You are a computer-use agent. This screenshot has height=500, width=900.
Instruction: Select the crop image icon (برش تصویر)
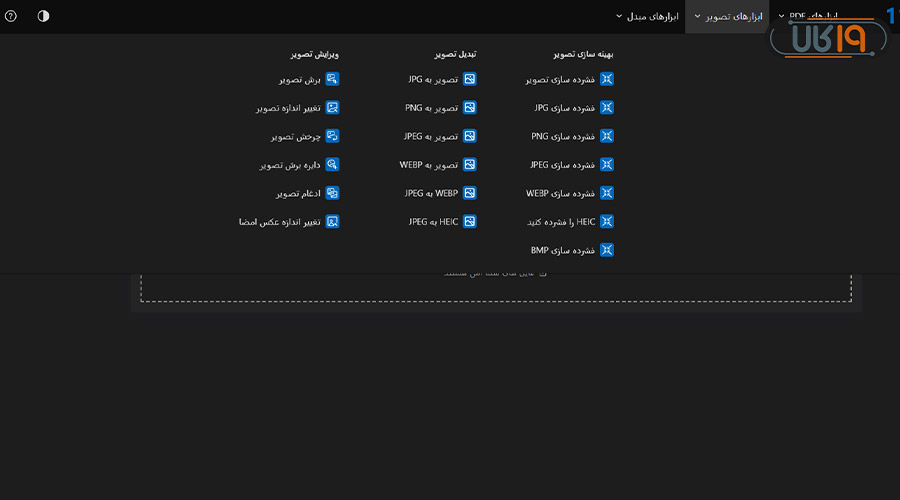(333, 79)
